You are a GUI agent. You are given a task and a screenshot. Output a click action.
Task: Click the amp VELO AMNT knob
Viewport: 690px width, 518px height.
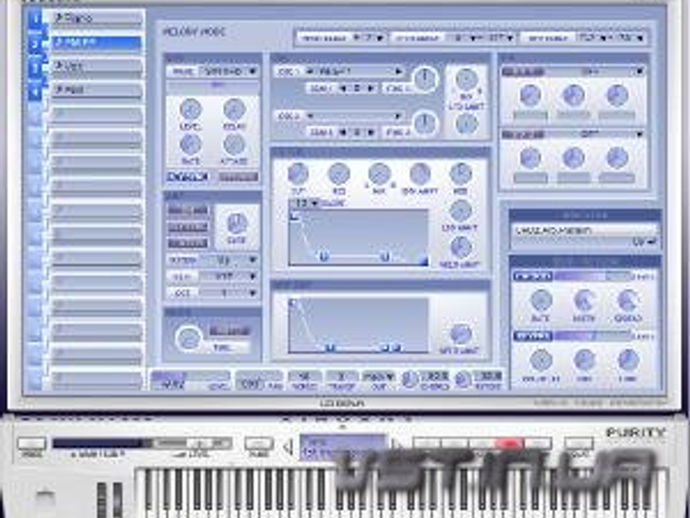[x=460, y=334]
